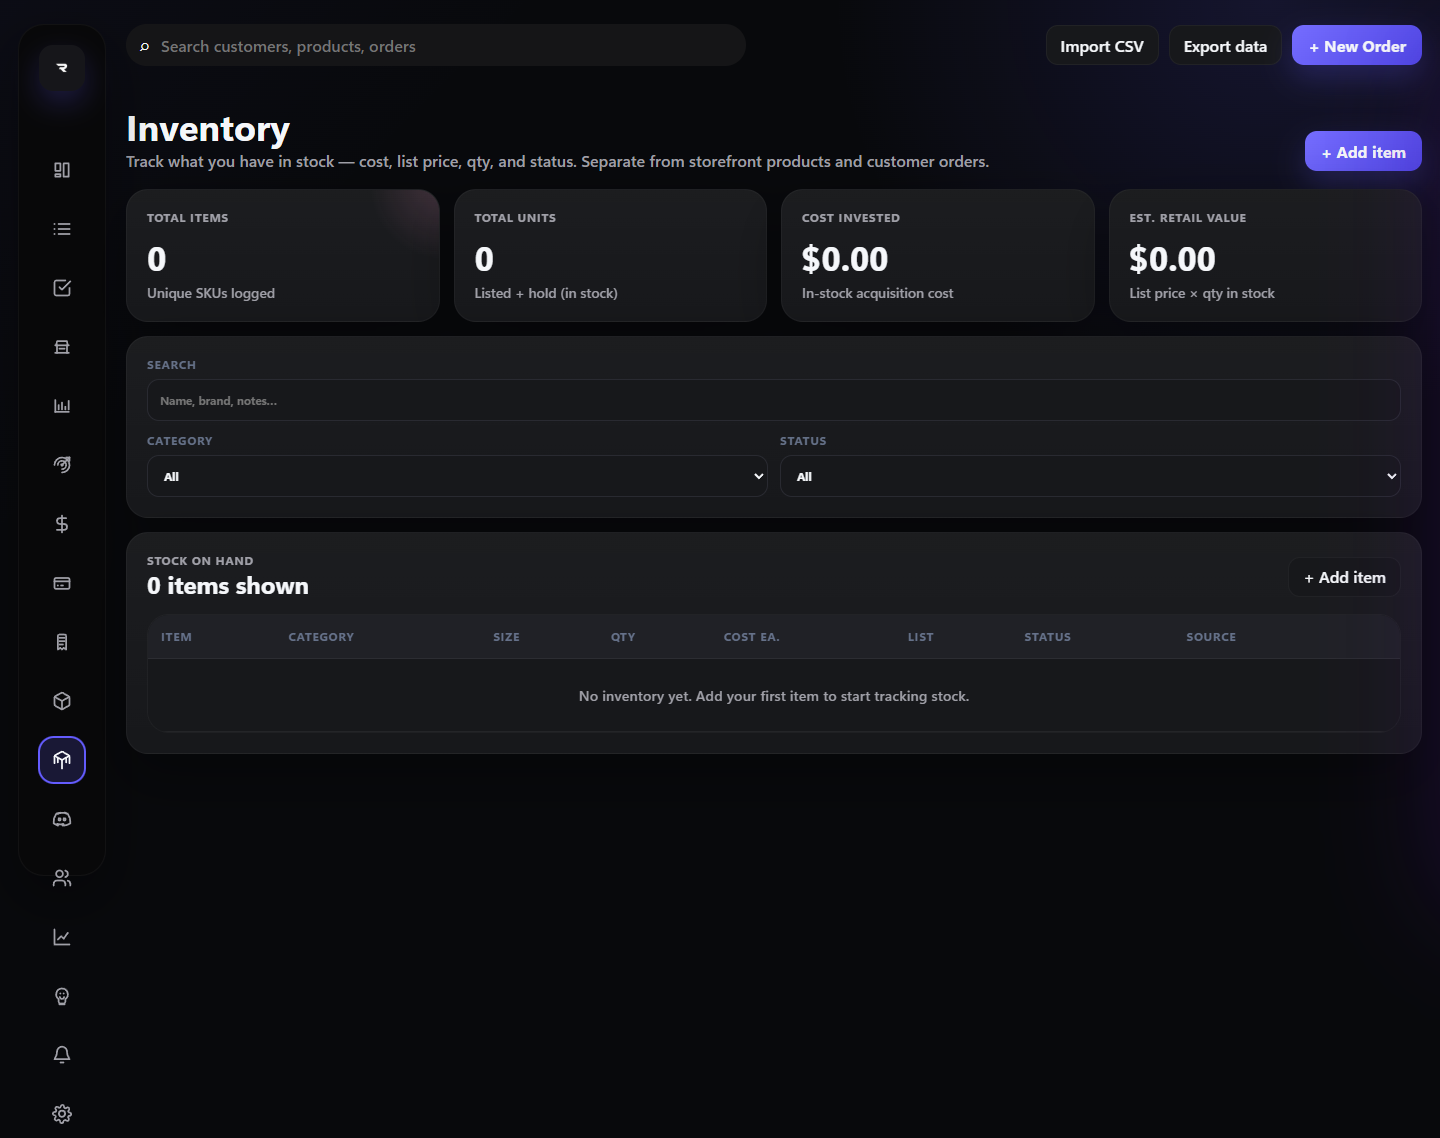The width and height of the screenshot is (1440, 1138).
Task: Open the Category filter dropdown
Action: pos(457,476)
